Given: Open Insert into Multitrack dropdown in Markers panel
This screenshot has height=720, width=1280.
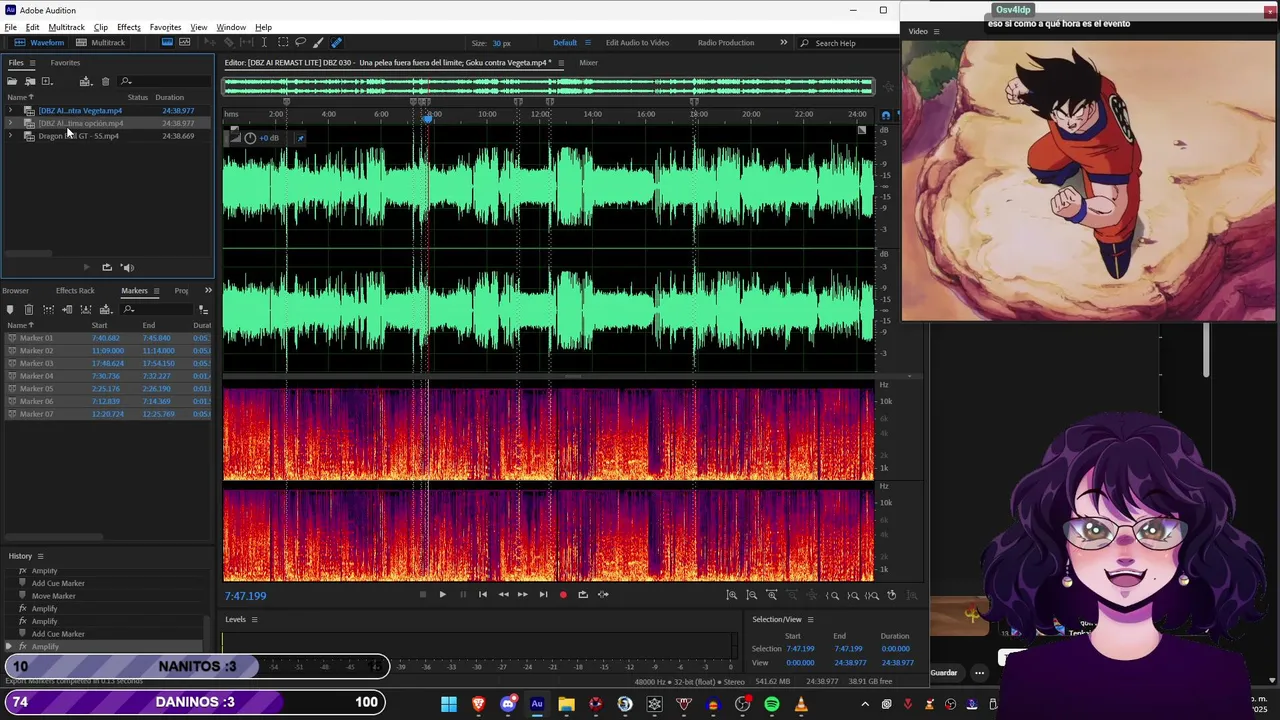Looking at the screenshot, I should (x=106, y=310).
